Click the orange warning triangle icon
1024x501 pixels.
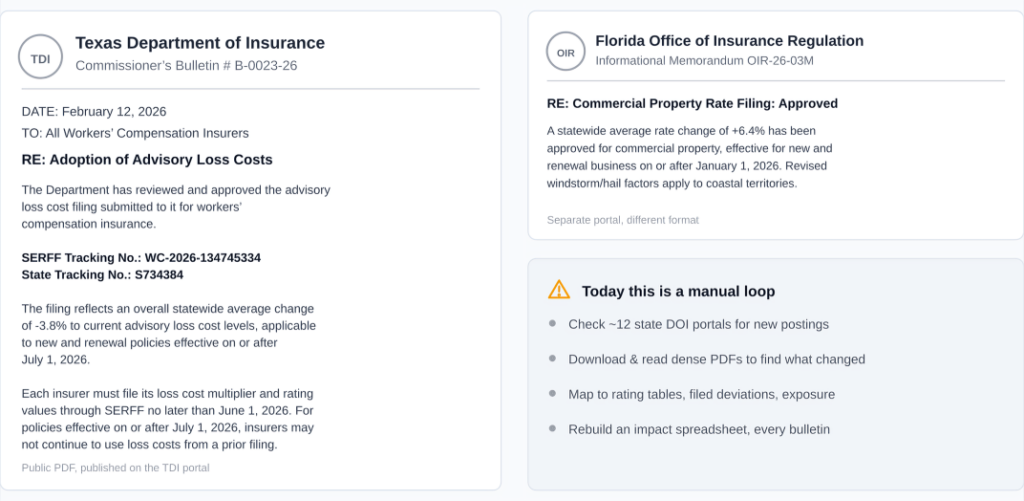(x=559, y=290)
